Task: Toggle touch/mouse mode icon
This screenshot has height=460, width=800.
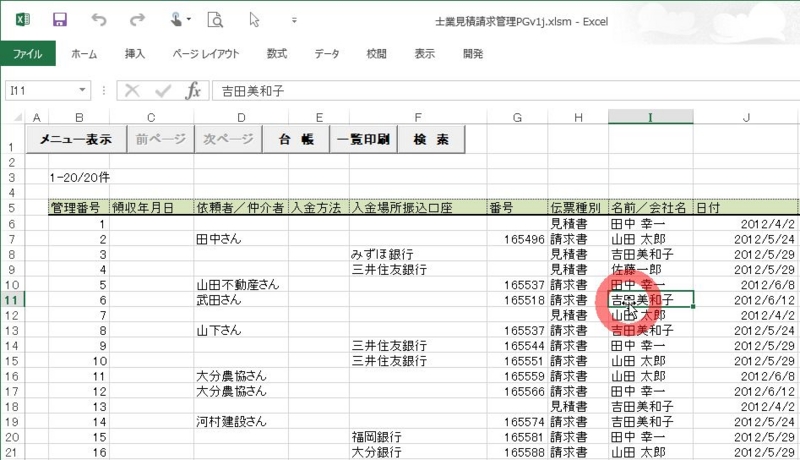Action: coord(177,20)
